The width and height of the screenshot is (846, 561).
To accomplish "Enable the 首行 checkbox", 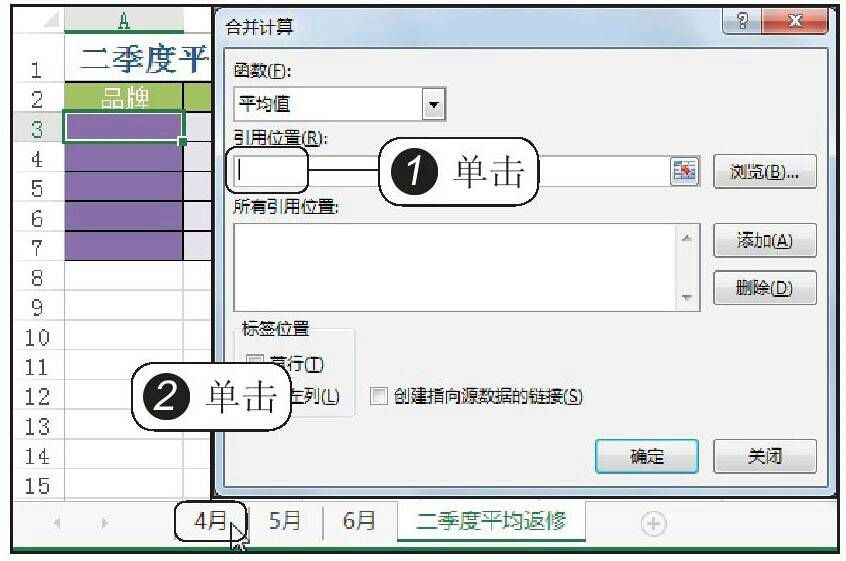I will tap(255, 362).
